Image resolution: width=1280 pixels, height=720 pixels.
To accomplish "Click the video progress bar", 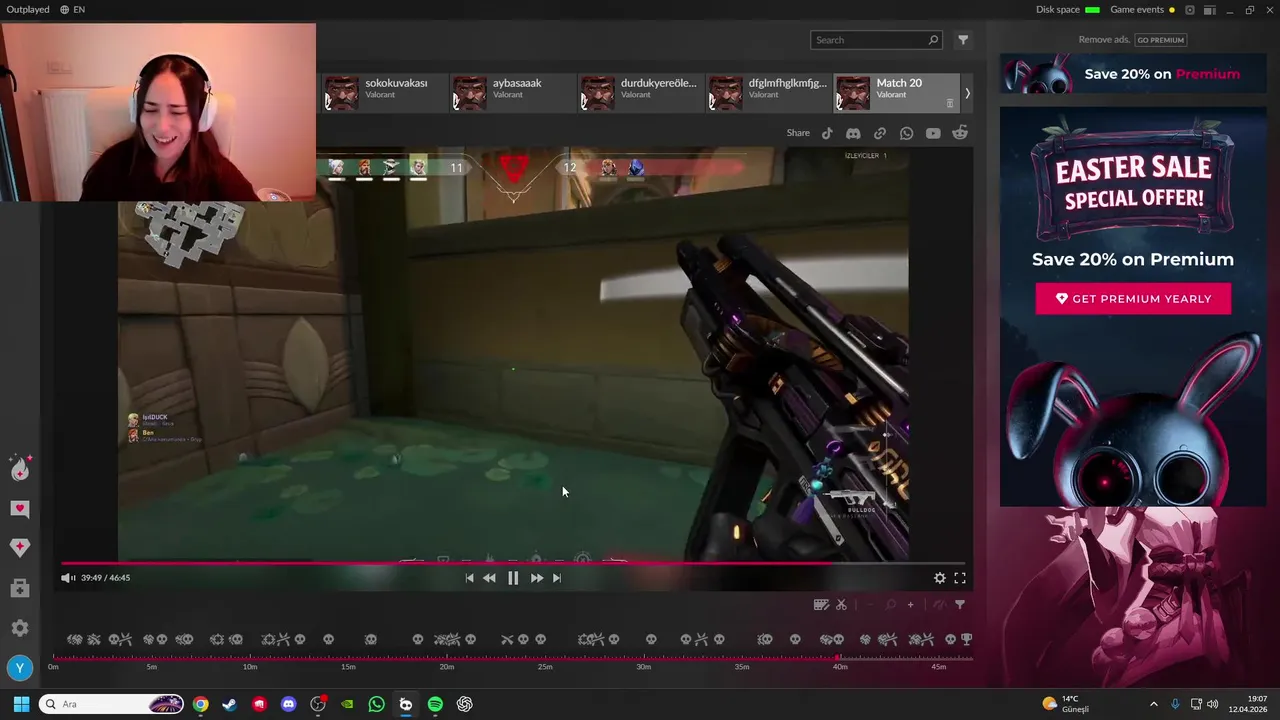I will click(x=513, y=563).
